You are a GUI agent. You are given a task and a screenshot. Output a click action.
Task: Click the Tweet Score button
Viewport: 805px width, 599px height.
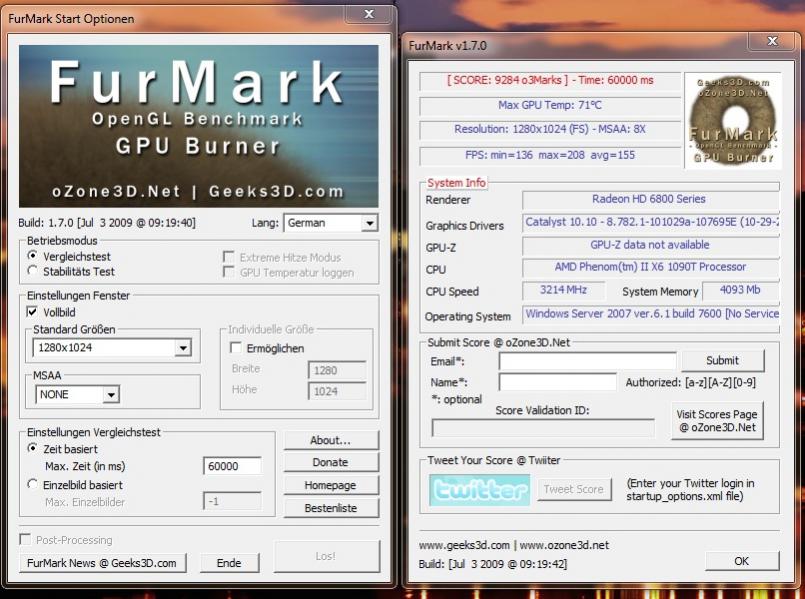click(574, 489)
